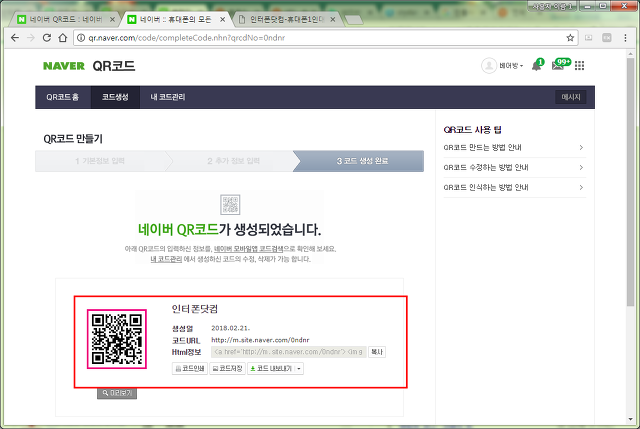Open the QR코드홈 menu
The height and width of the screenshot is (429, 640).
click(x=62, y=97)
